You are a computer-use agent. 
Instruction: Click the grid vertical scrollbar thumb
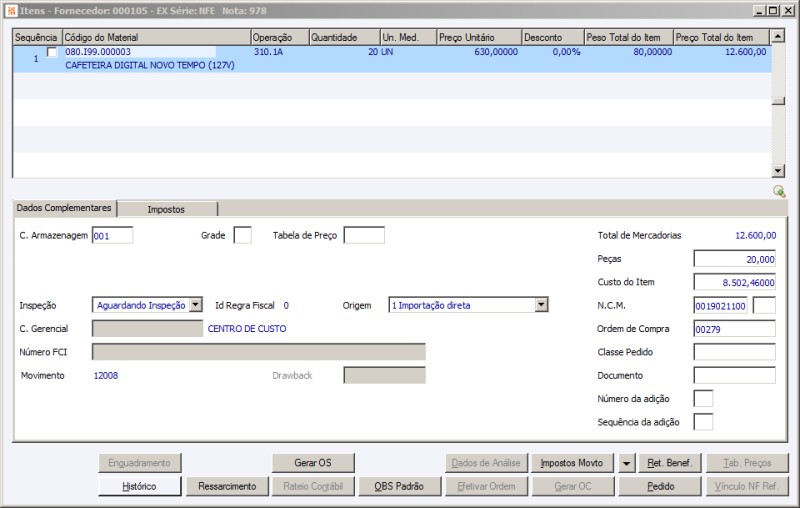point(778,101)
